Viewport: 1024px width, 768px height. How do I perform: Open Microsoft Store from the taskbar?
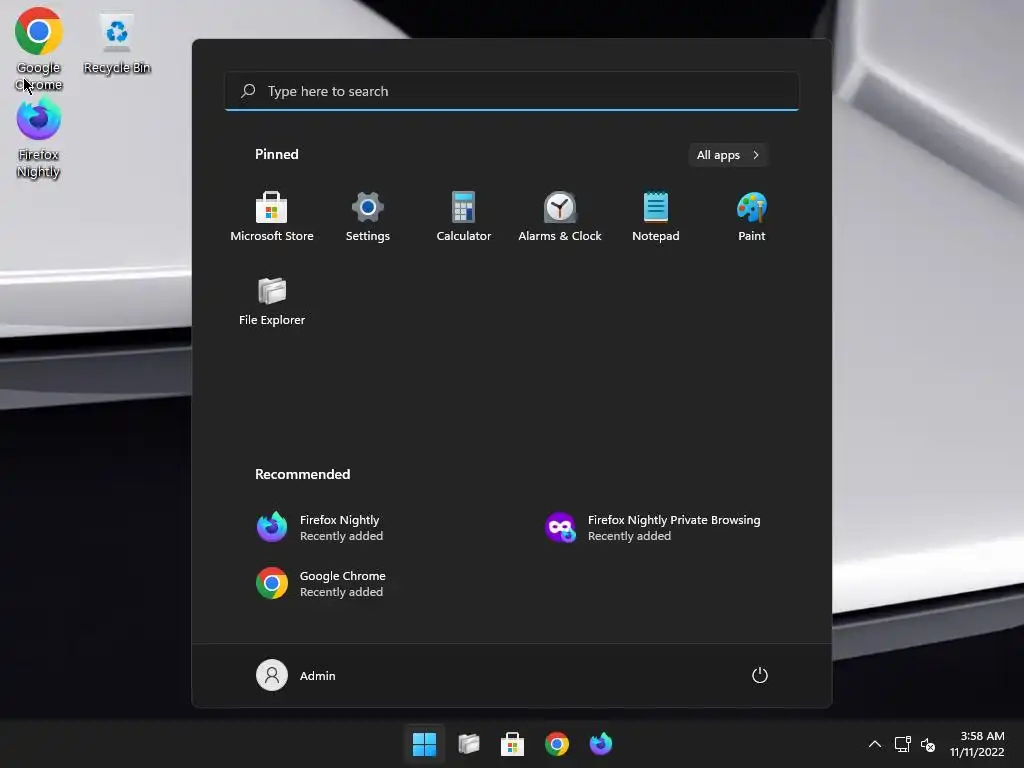[513, 744]
